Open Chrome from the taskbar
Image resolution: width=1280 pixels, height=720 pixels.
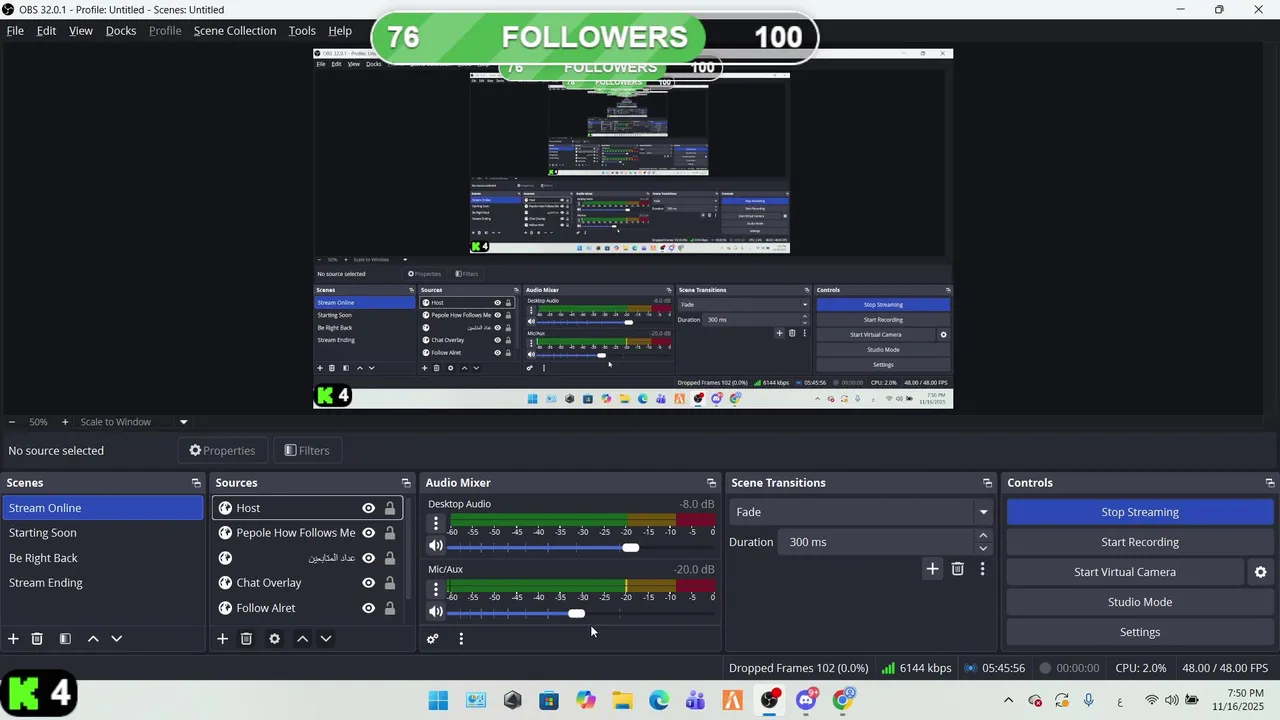click(x=843, y=700)
